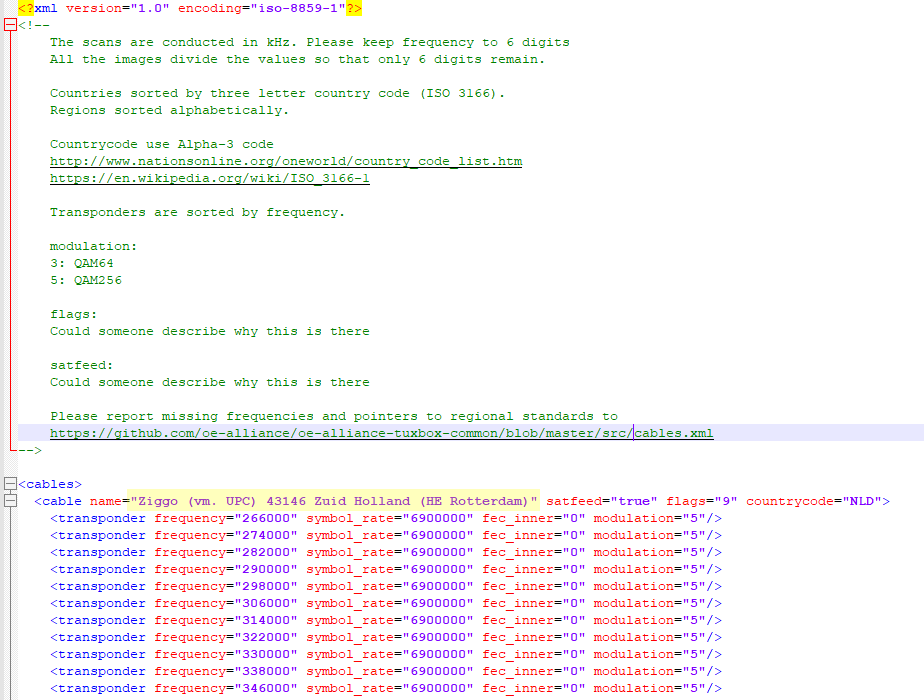Click modulation="5" on the 274000 transponder line
The height and width of the screenshot is (700, 924).
coord(649,536)
